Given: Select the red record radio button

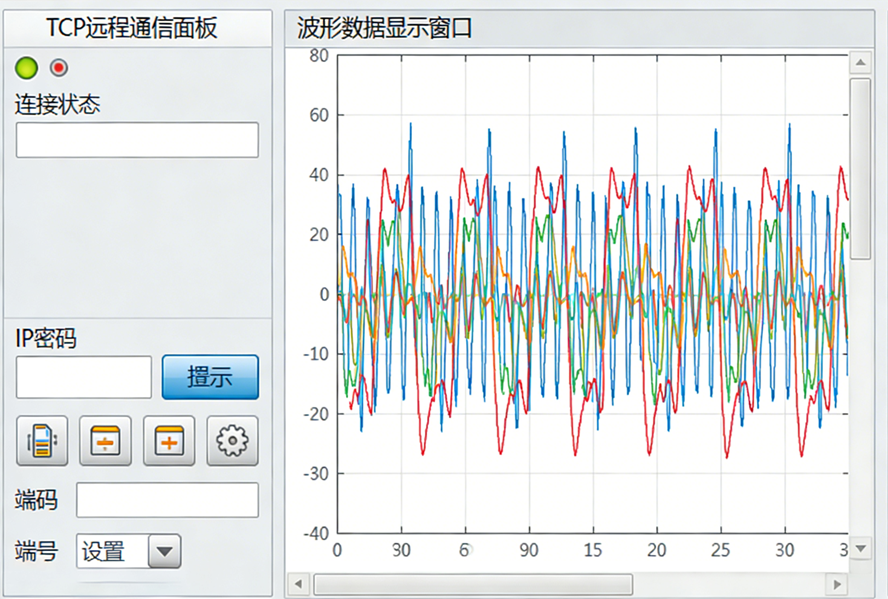Looking at the screenshot, I should (59, 68).
